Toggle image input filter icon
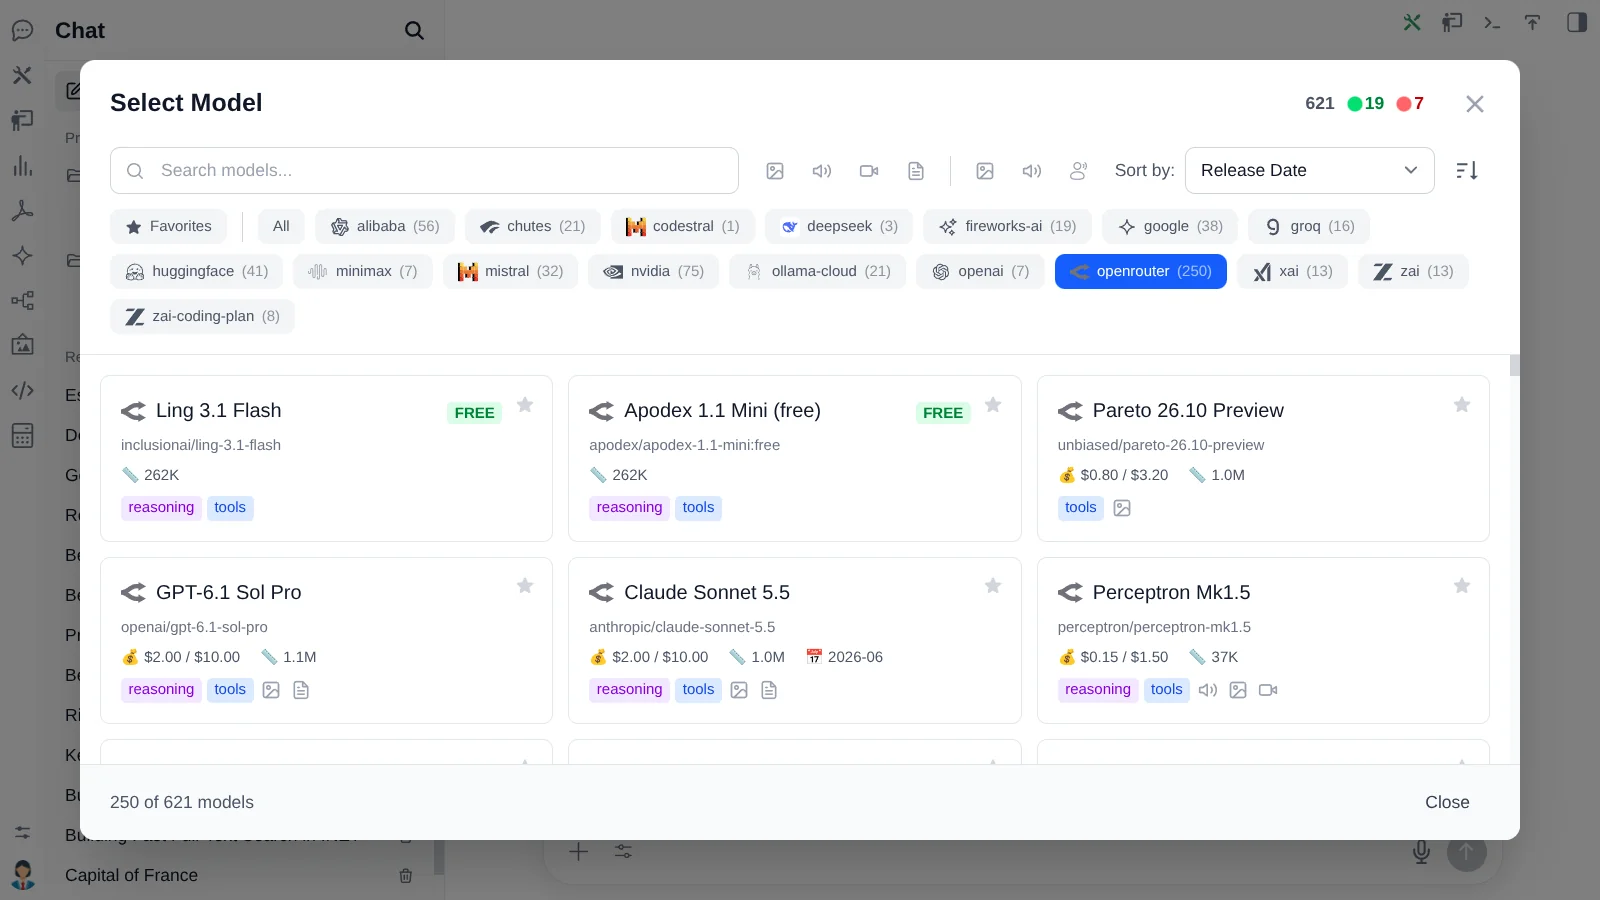Image resolution: width=1600 pixels, height=900 pixels. point(775,171)
